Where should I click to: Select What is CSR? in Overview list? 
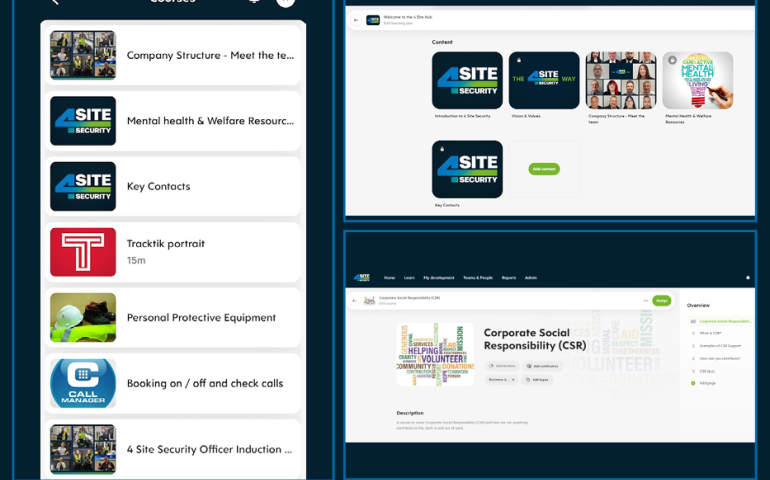[x=712, y=333]
